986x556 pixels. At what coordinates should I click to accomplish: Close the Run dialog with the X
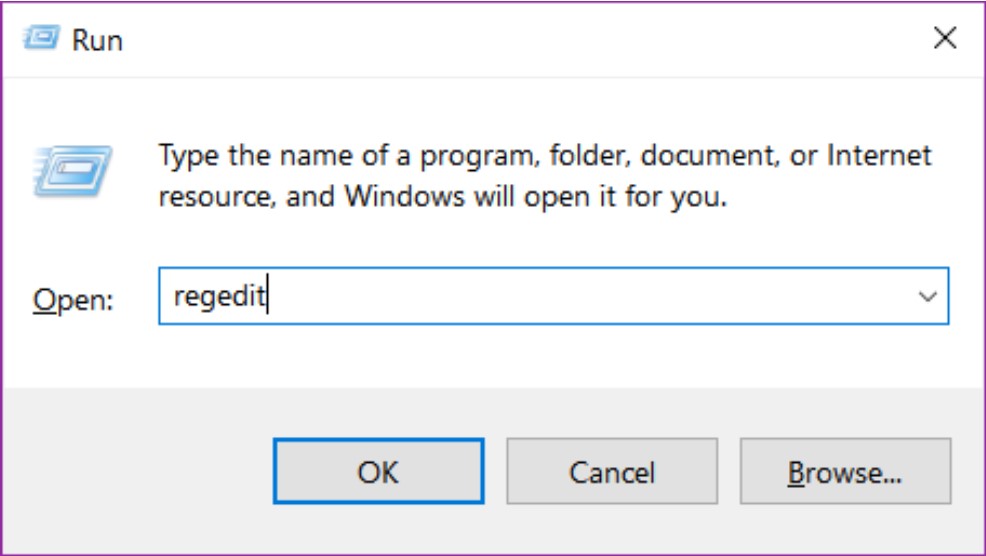tap(944, 39)
